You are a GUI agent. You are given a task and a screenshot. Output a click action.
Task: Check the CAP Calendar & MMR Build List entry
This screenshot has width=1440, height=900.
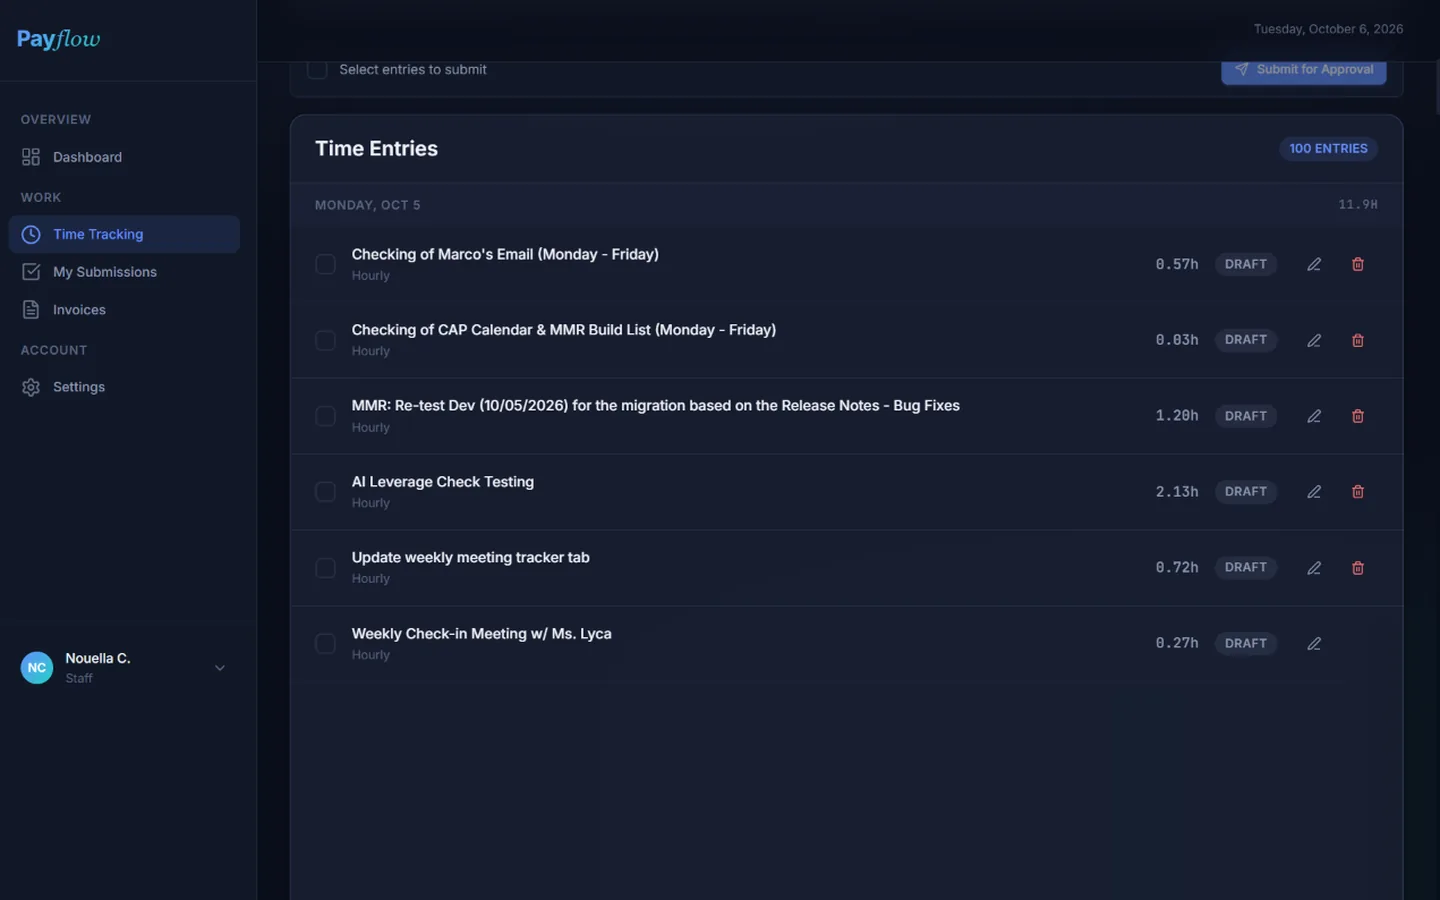pyautogui.click(x=325, y=340)
